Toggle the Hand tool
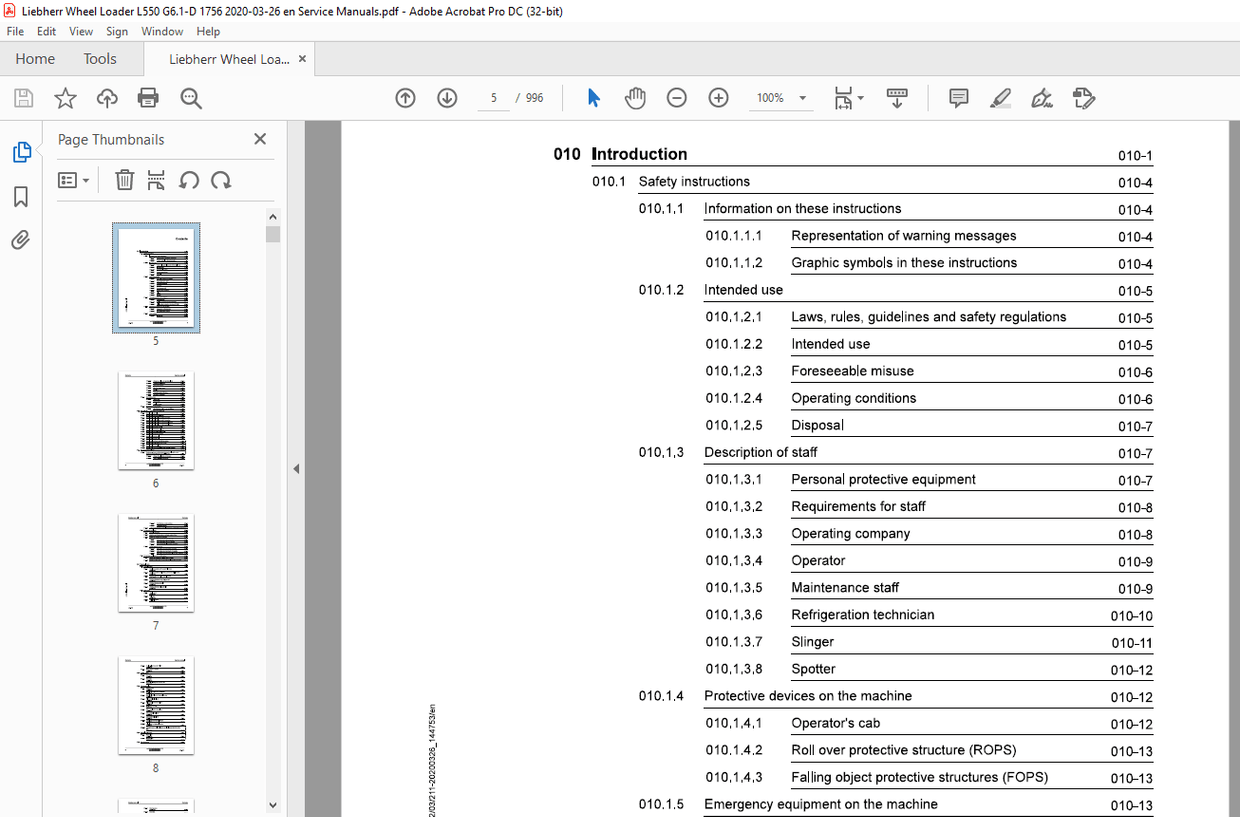The image size is (1240, 817). point(635,98)
